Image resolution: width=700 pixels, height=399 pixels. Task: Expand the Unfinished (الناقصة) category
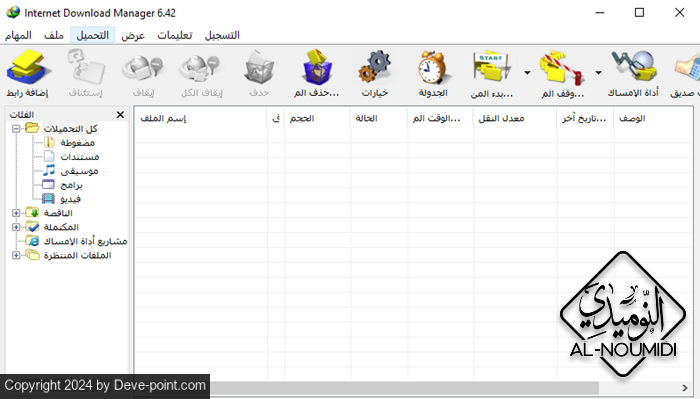16,213
